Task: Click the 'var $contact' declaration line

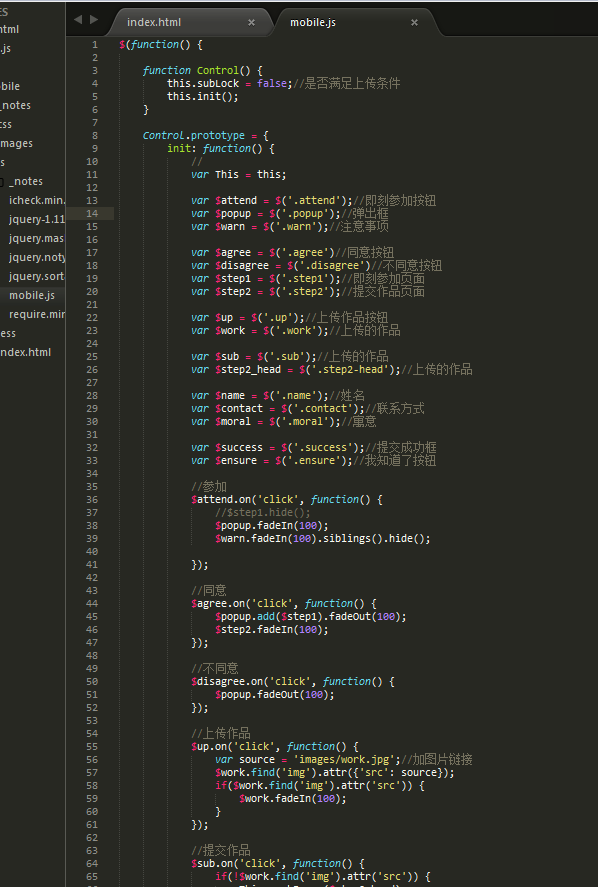Action: coord(308,409)
